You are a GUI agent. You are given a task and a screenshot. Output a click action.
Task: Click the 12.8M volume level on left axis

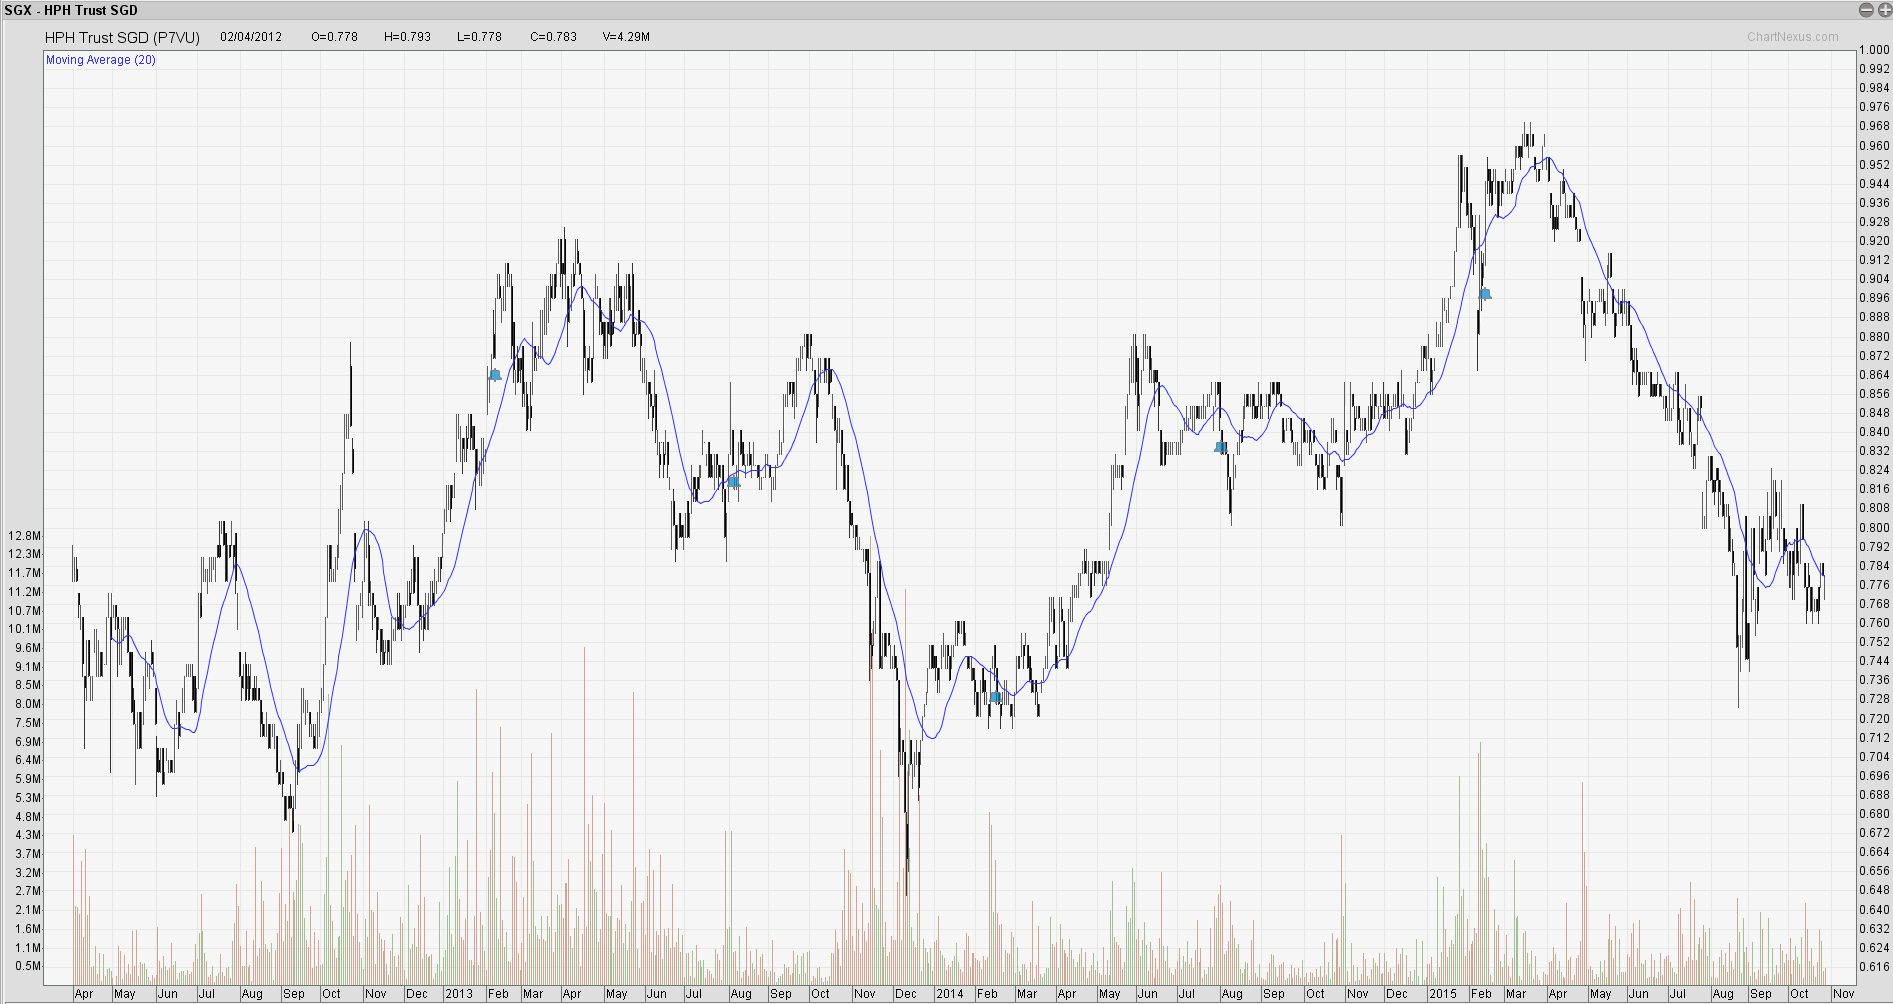tap(24, 536)
